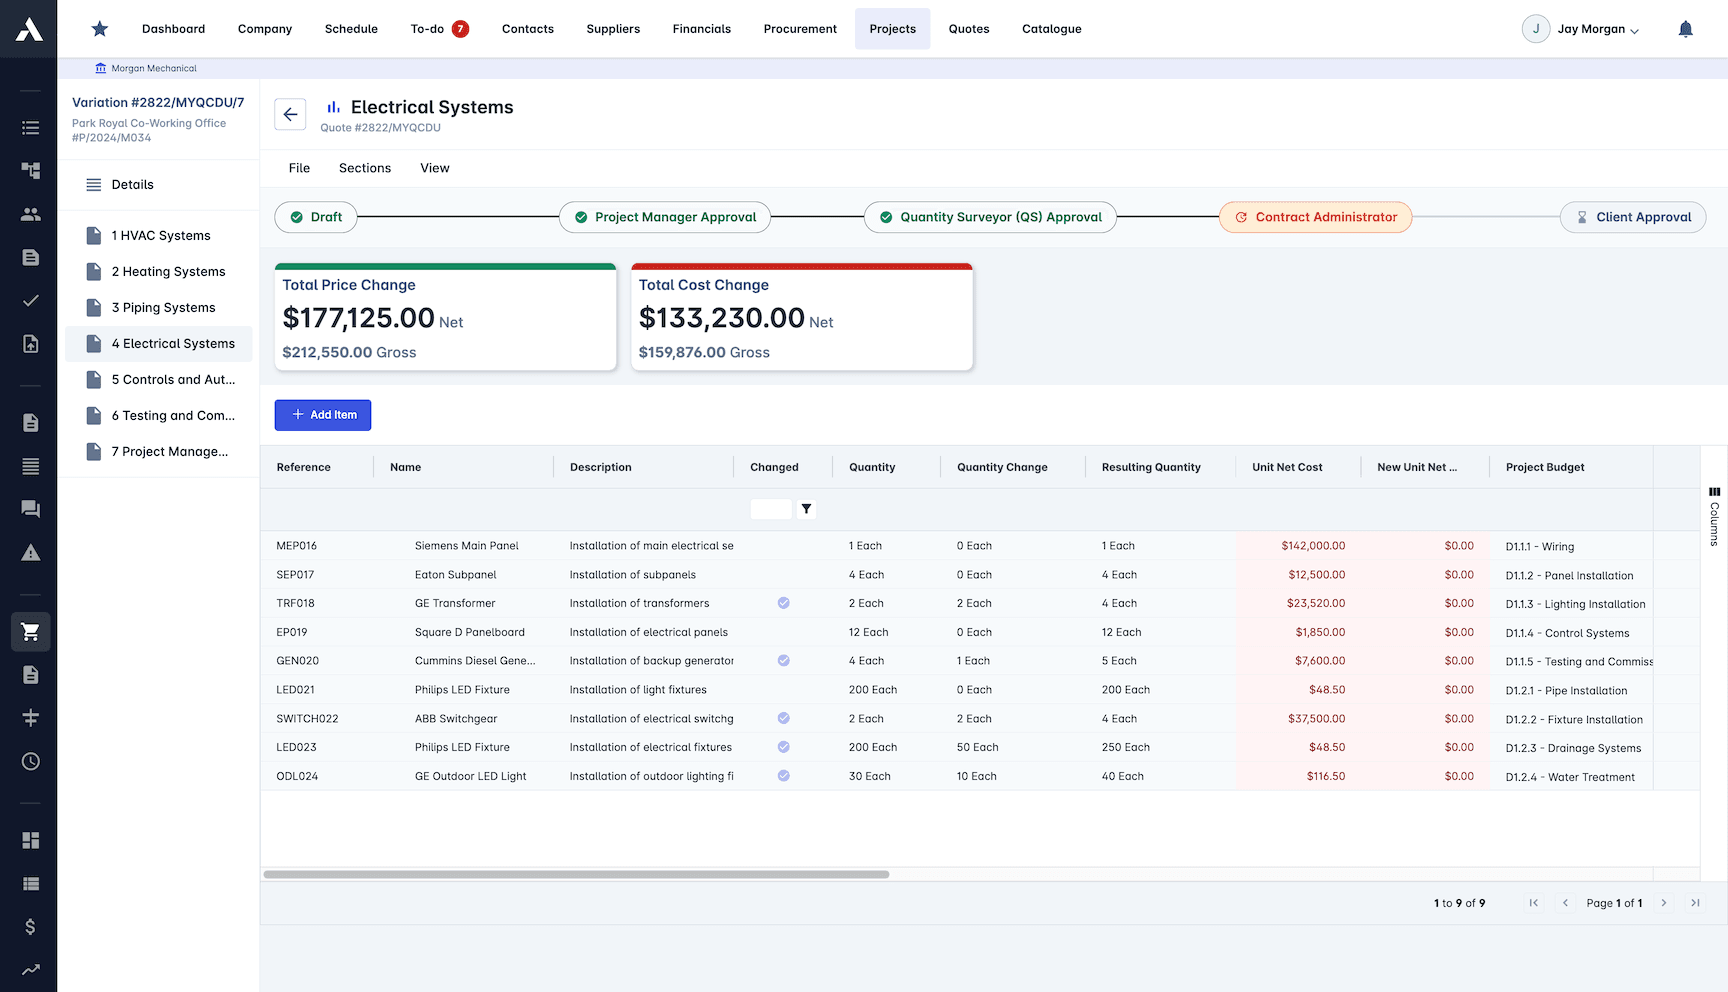Open the Quote #2822/MYQCDU link
Viewport: 1728px width, 992px height.
click(x=379, y=127)
